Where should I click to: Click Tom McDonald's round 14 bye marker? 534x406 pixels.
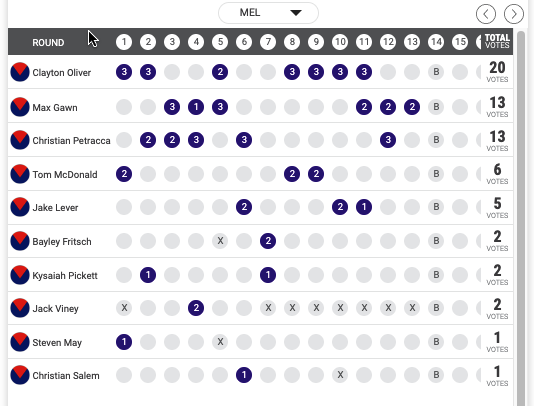(436, 174)
